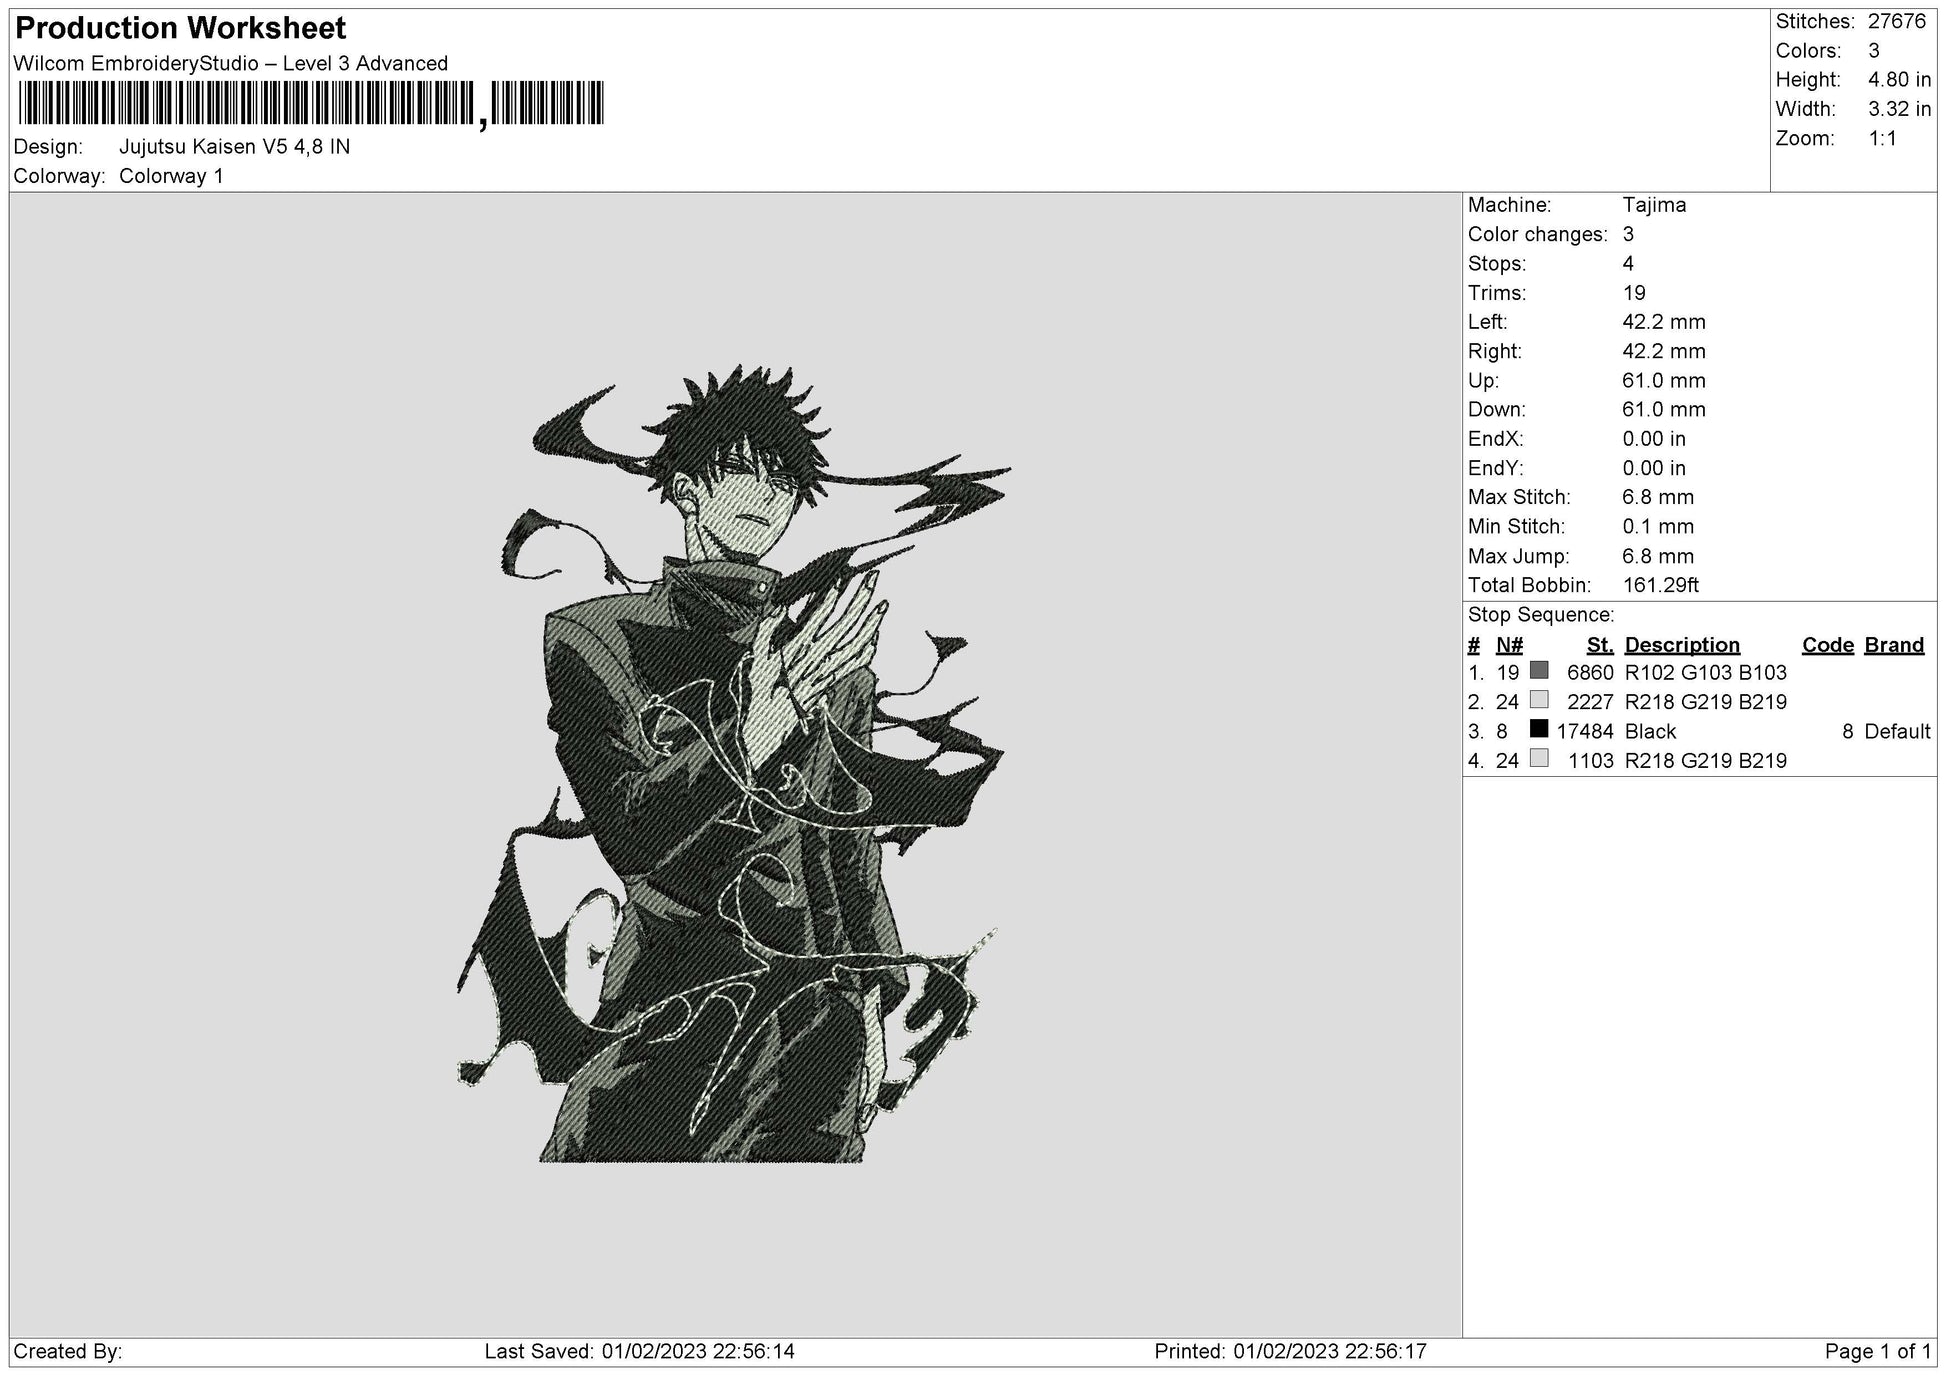The height and width of the screenshot is (1375, 1946).
Task: Click the Machine value 'Tajima'
Action: pyautogui.click(x=1654, y=205)
